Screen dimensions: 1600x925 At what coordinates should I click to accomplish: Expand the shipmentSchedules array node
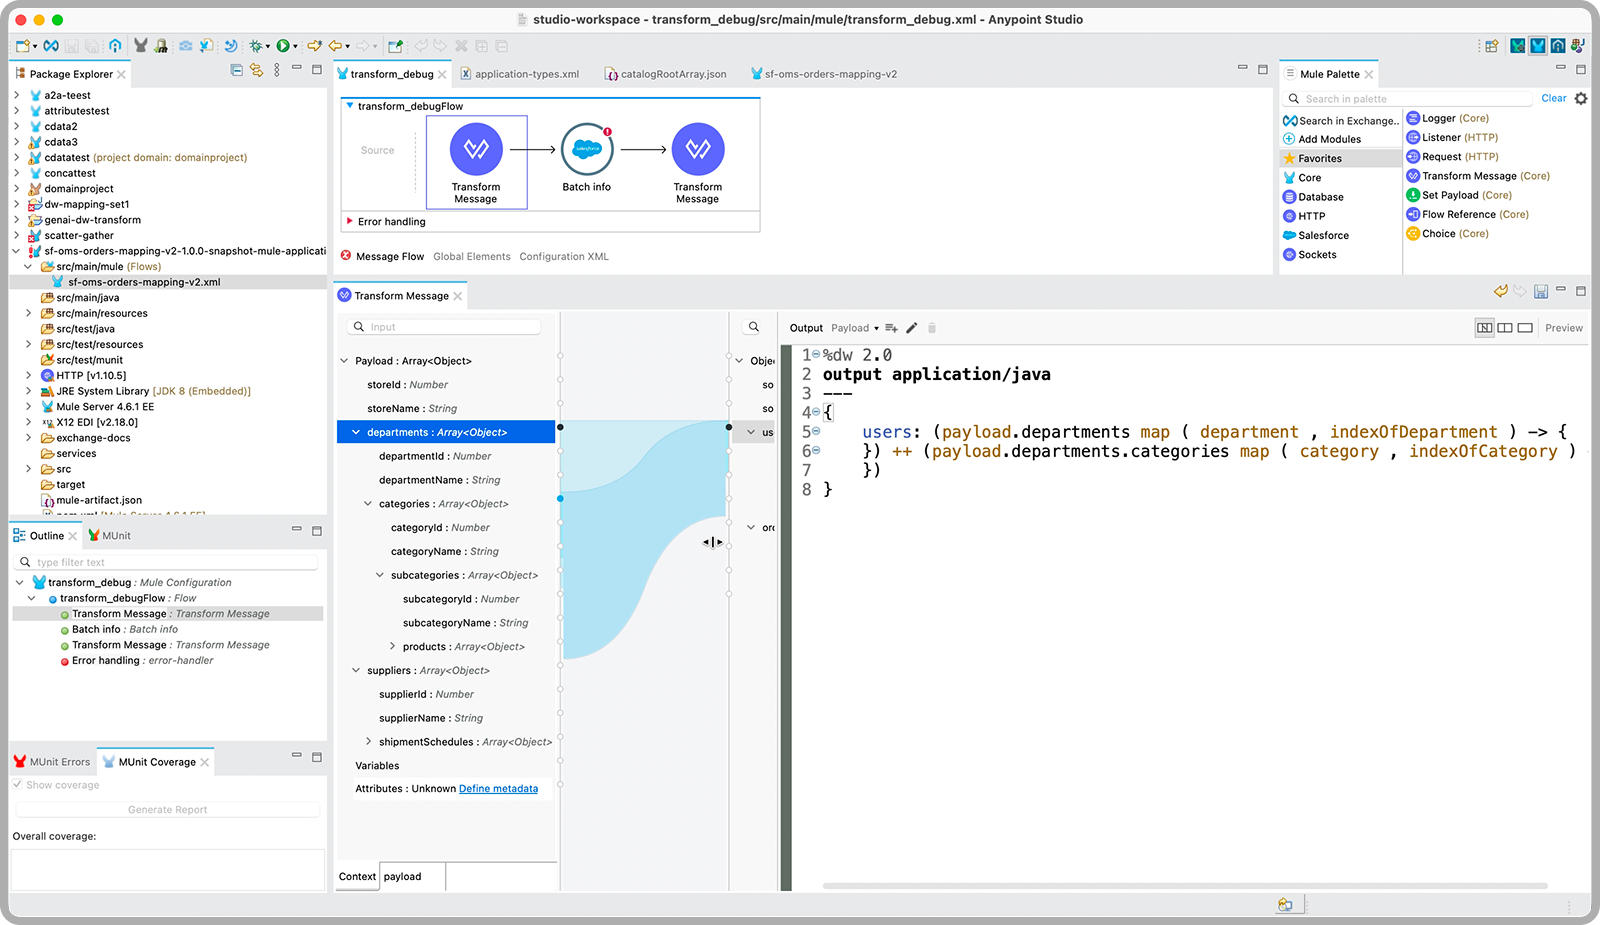369,742
